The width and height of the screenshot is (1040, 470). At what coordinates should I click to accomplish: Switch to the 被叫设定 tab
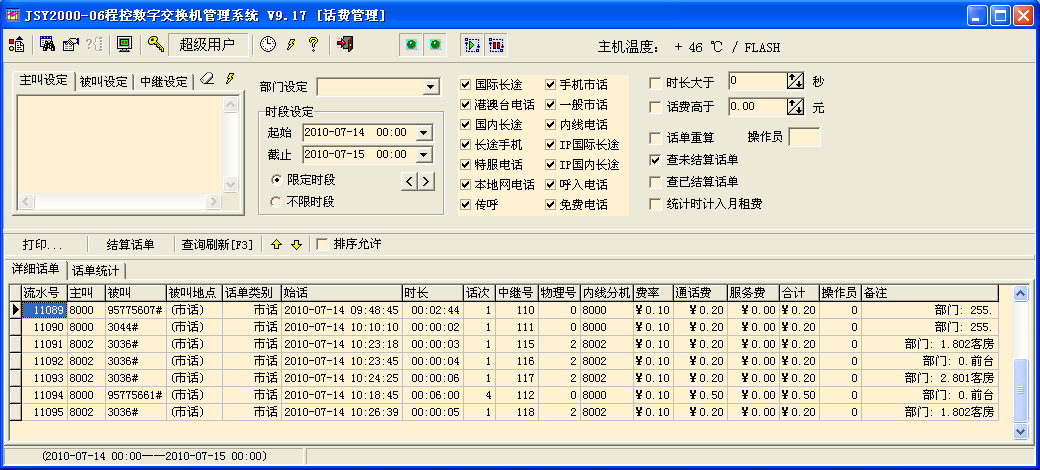pyautogui.click(x=103, y=81)
